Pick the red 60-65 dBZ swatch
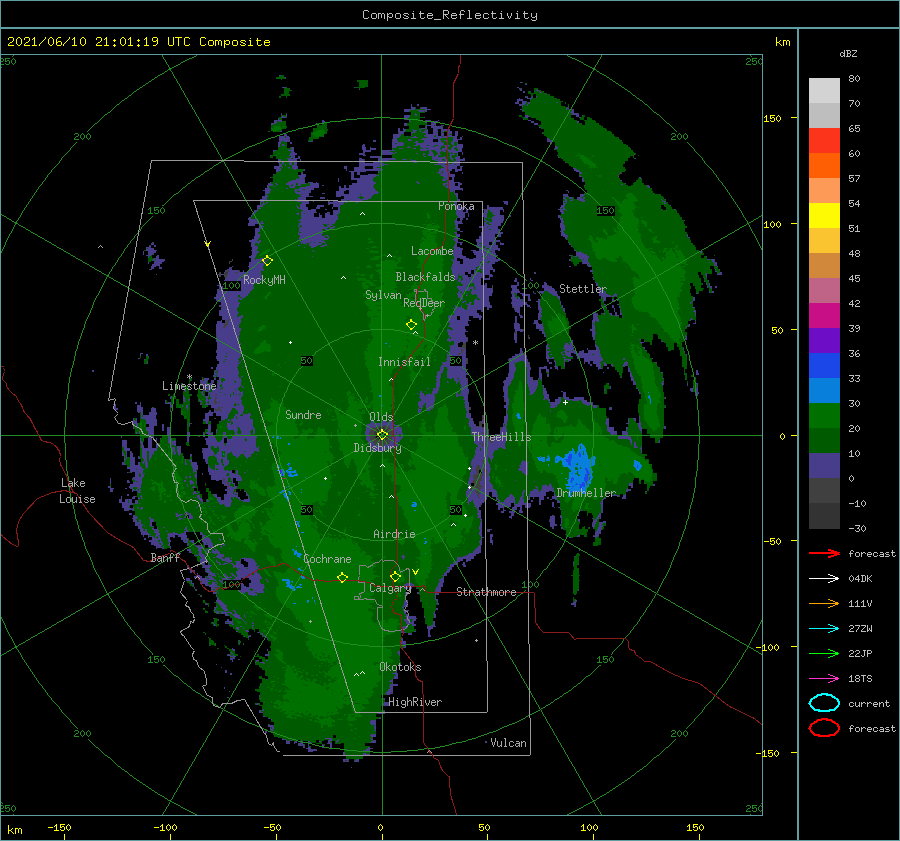Screen dimensions: 900x841 [824, 141]
